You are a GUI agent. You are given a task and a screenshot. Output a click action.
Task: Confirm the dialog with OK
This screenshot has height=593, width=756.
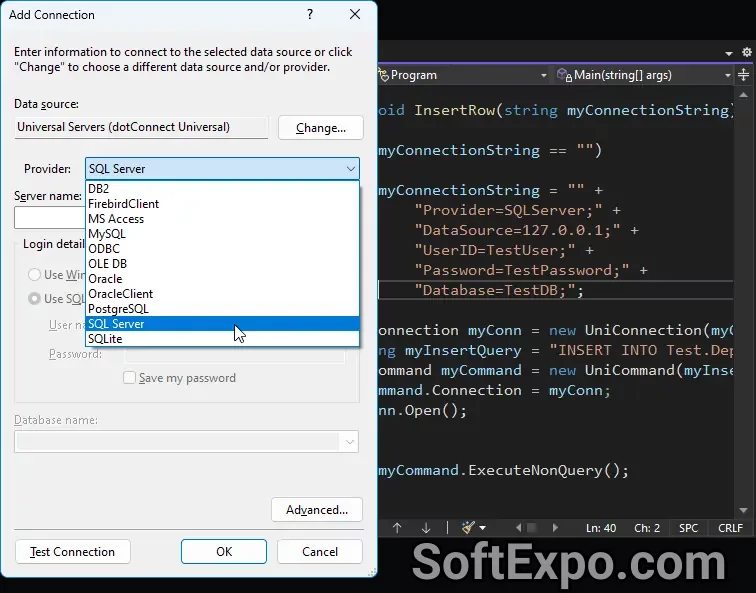tap(224, 552)
